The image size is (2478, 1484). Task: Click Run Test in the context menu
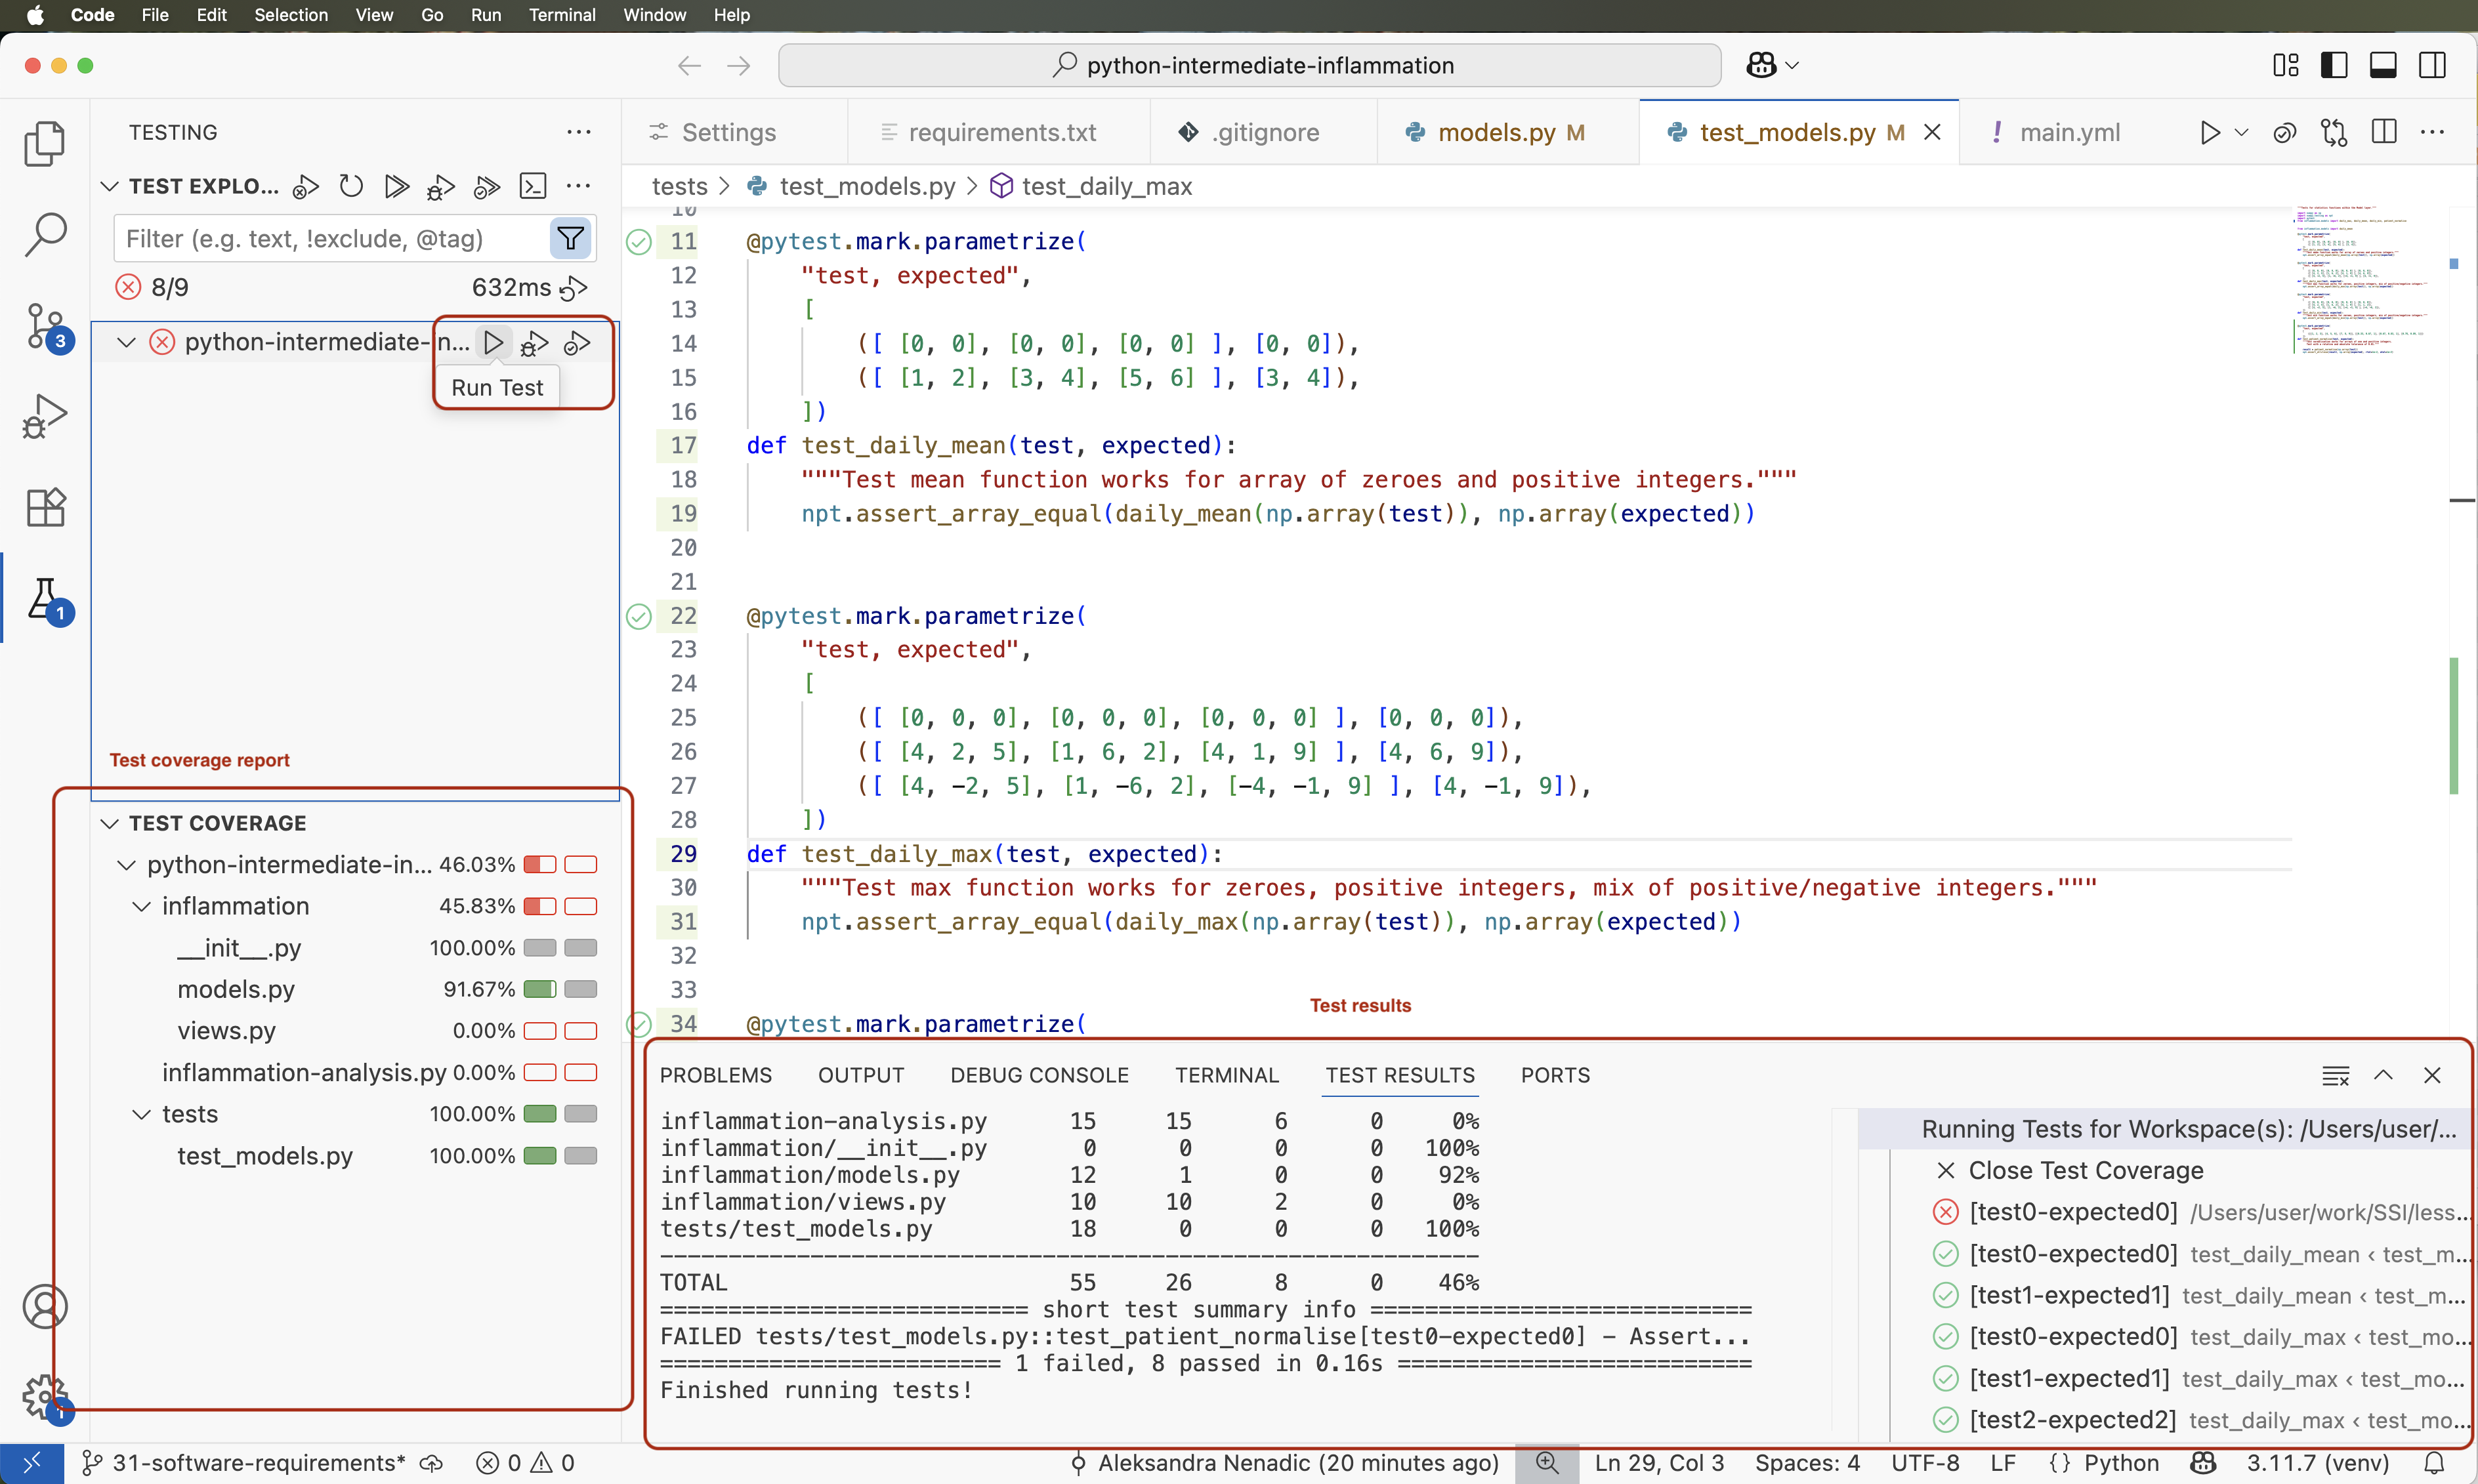pyautogui.click(x=497, y=387)
